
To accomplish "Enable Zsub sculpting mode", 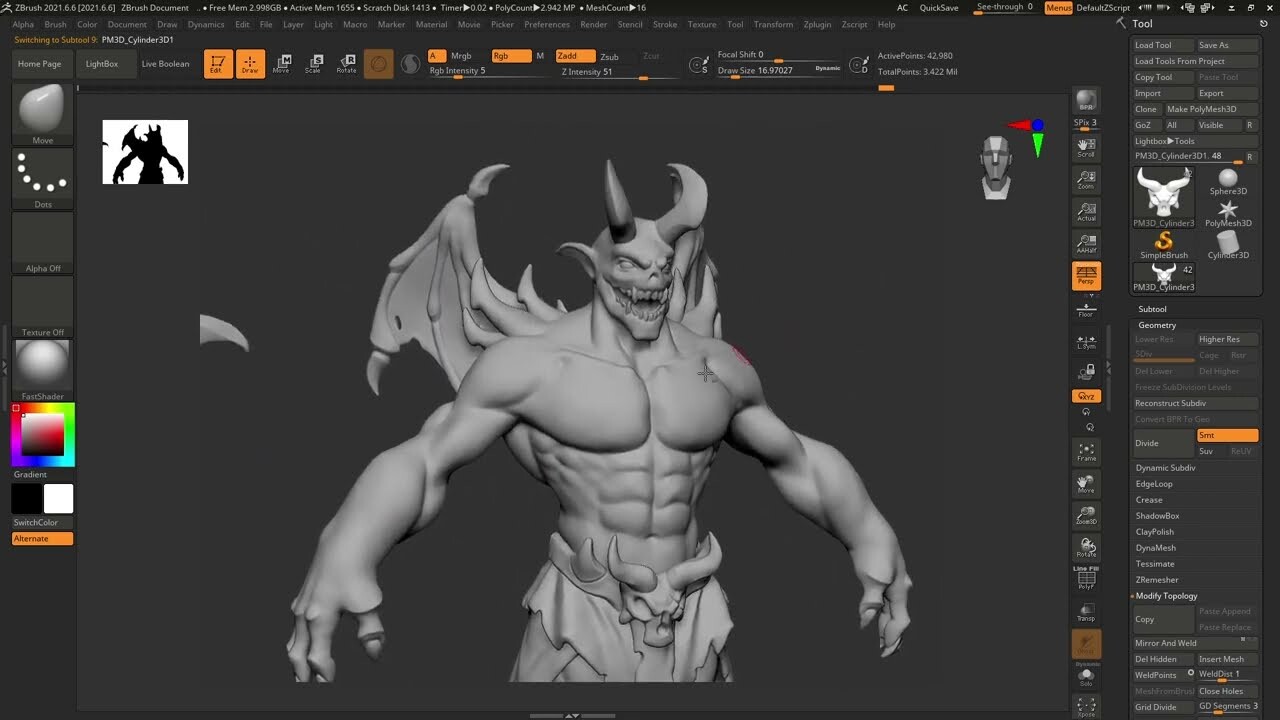I will point(611,56).
